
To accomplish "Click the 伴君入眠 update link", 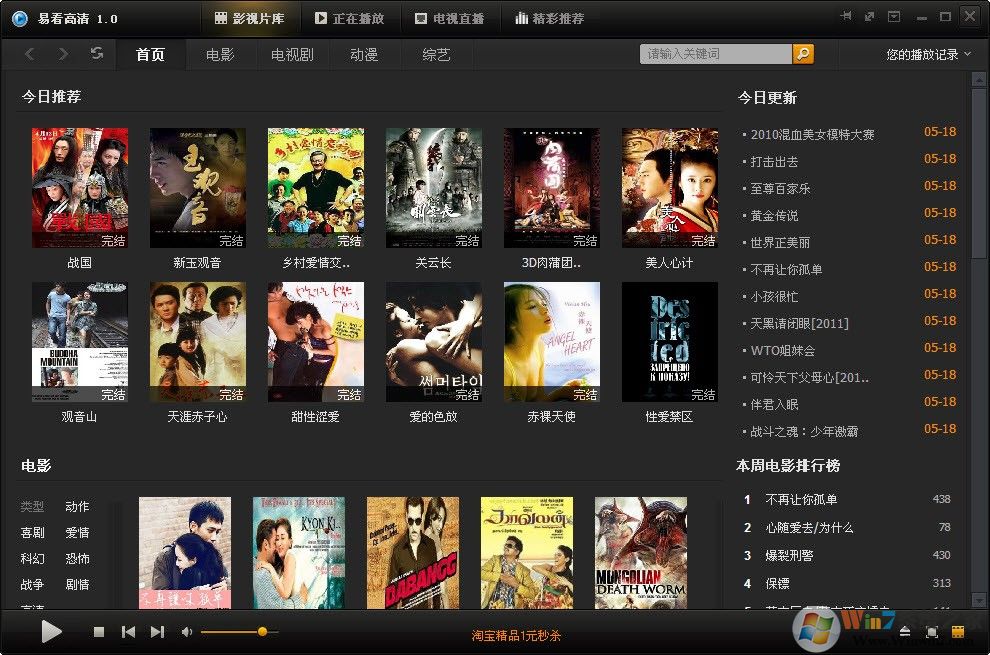I will (x=774, y=405).
